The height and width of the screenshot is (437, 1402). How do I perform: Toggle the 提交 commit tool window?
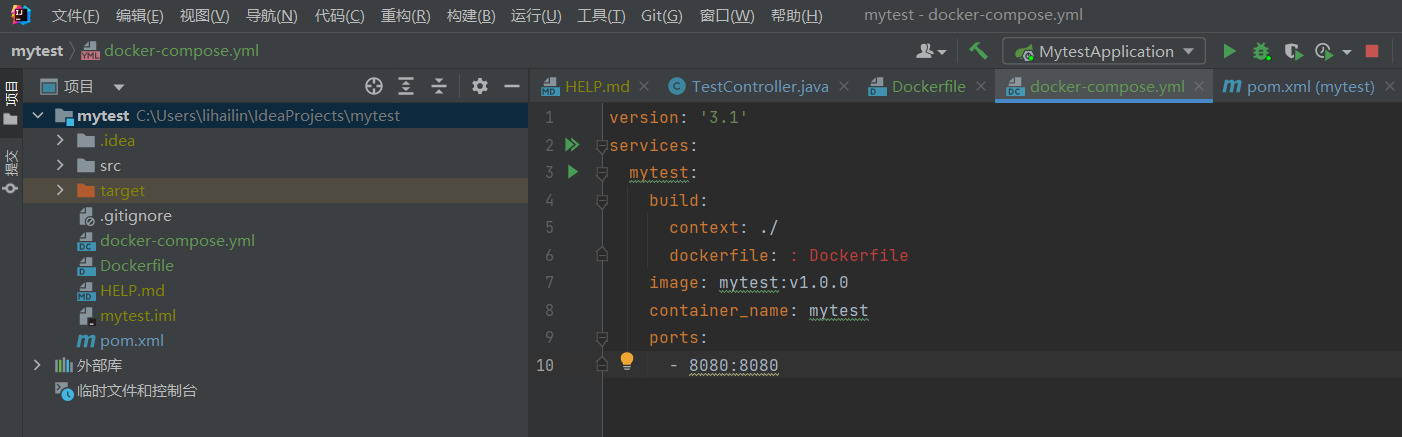coord(11,170)
